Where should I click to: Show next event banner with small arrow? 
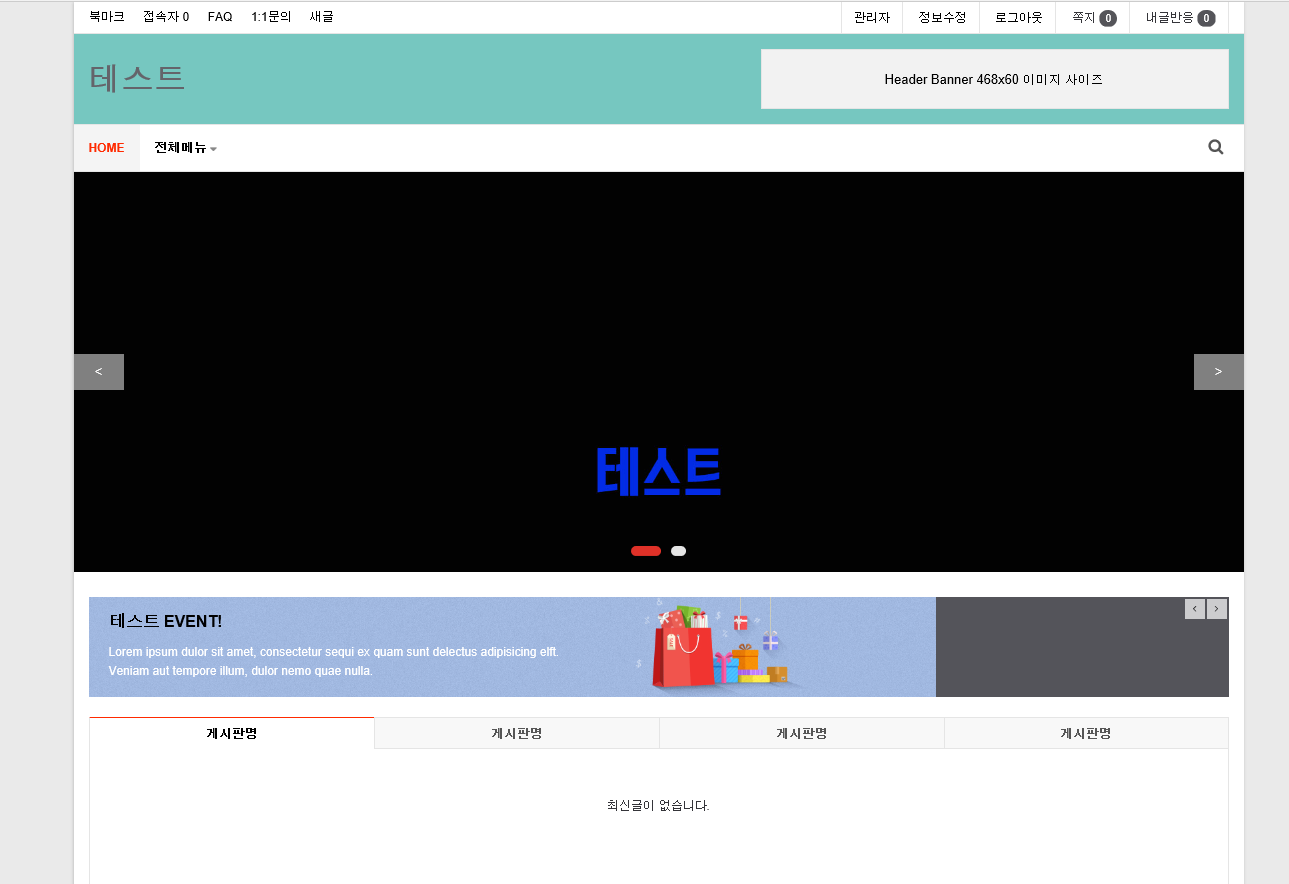[x=1217, y=608]
